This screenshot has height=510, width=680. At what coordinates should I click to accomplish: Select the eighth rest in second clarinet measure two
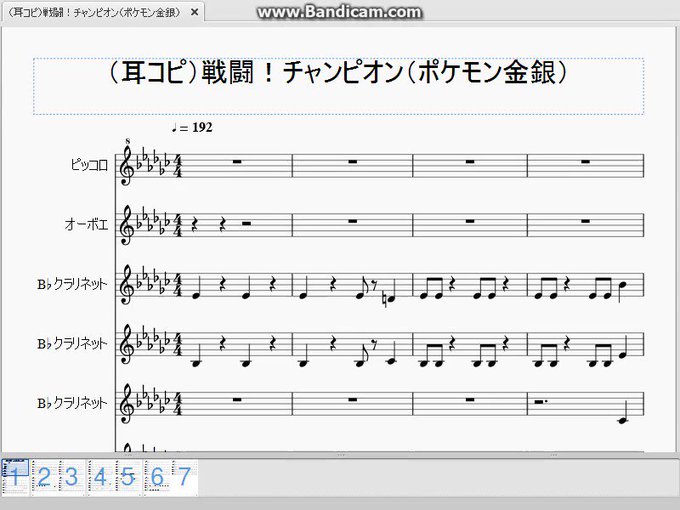click(374, 345)
